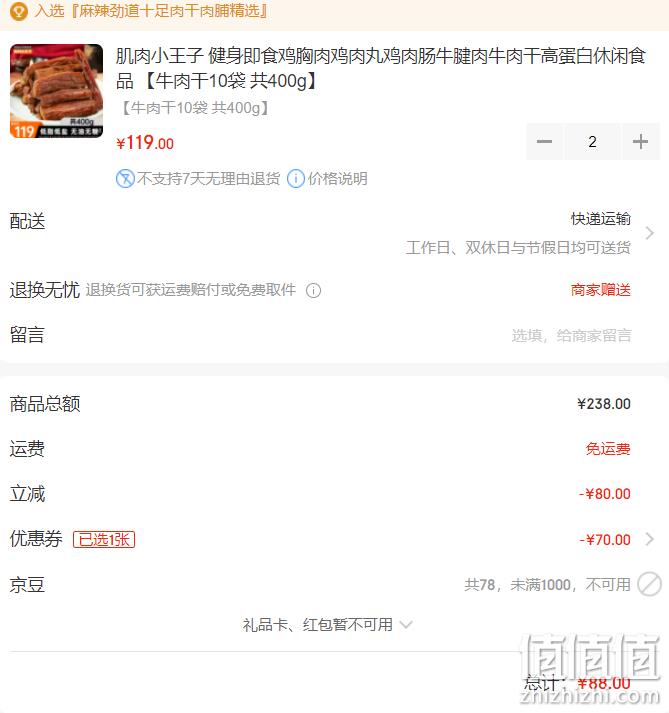Click the 快递运输 delivery method text
Viewport: 669px width, 713px height.
601,219
